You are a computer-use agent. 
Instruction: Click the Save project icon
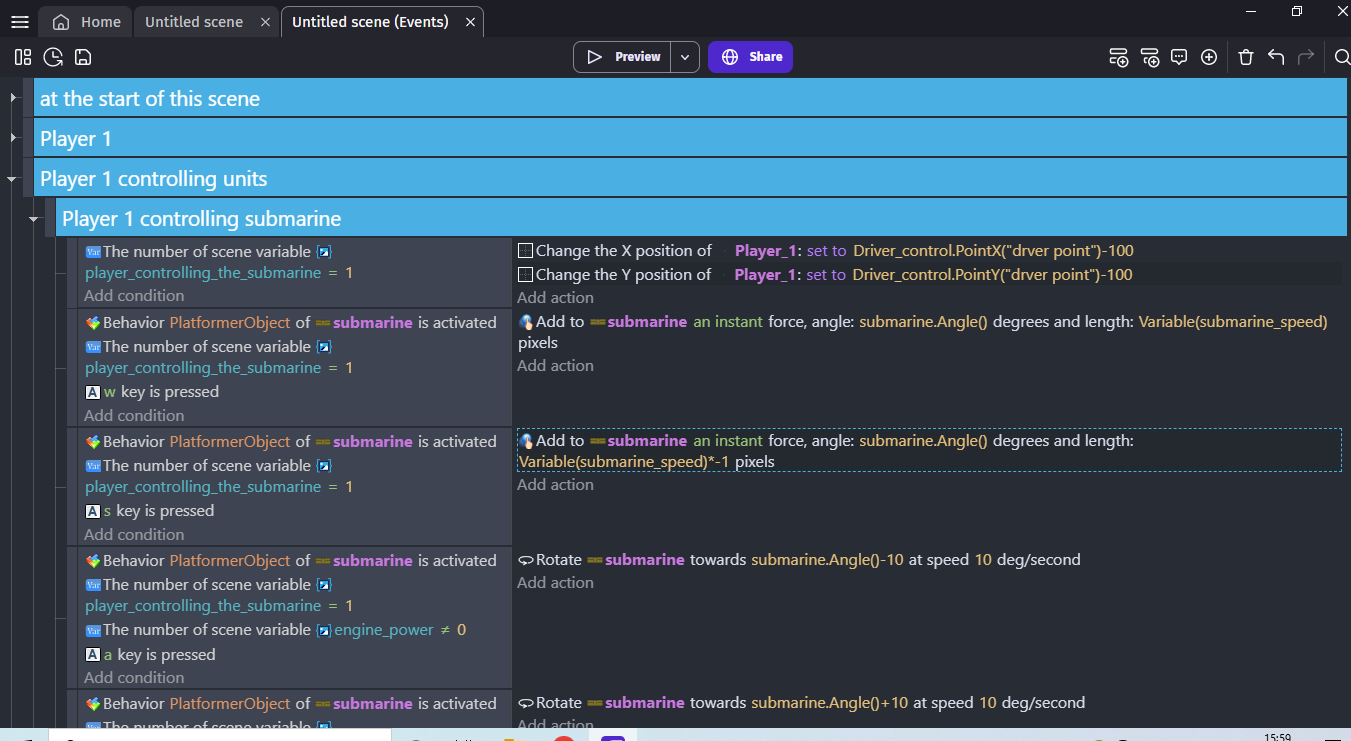83,57
